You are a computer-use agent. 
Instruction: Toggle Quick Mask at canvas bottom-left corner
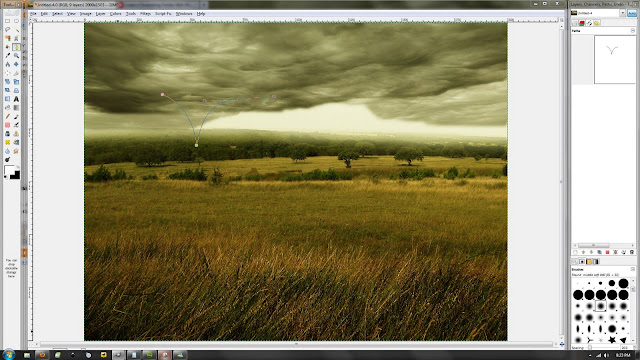click(x=31, y=344)
